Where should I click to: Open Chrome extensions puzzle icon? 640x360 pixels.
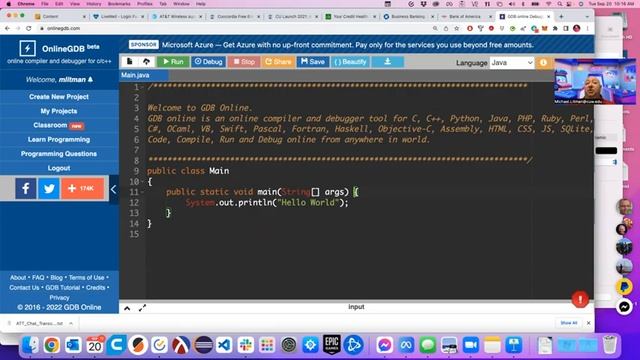(555, 28)
